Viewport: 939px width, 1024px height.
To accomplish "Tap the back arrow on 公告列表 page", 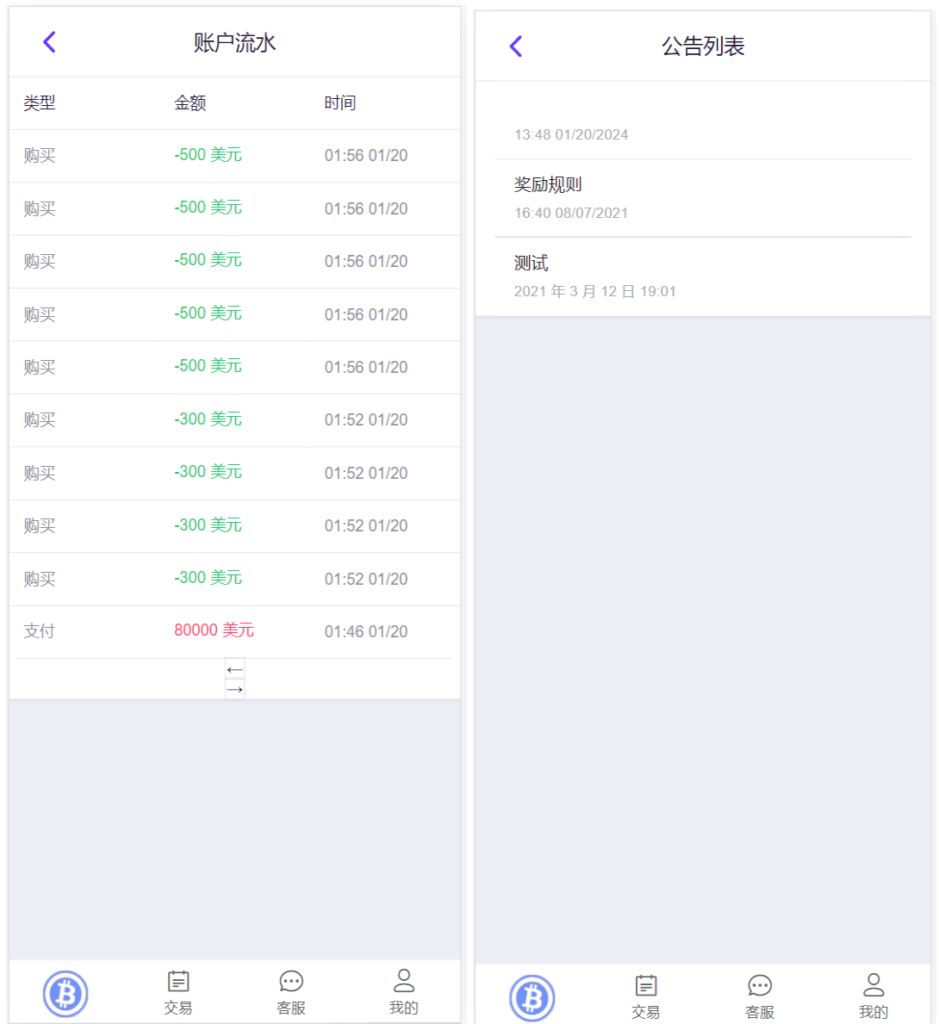I will [515, 46].
